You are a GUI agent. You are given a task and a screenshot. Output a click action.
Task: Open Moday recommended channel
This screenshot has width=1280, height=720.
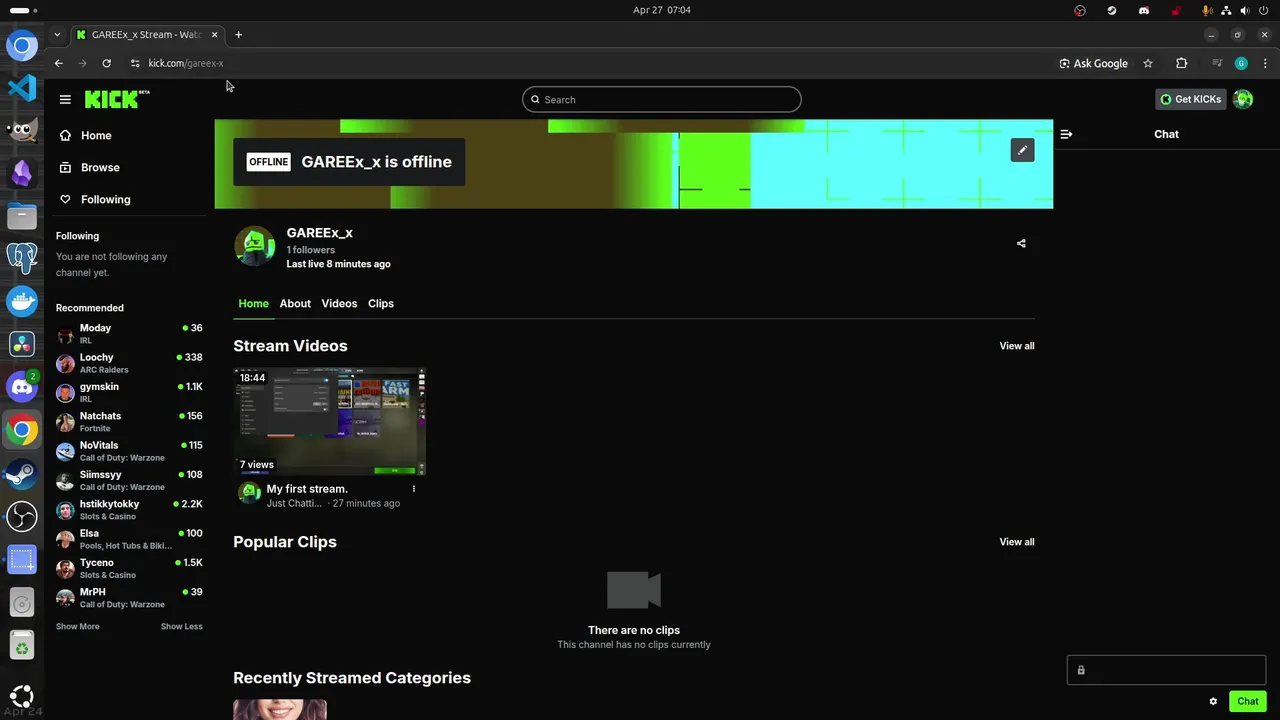point(129,334)
